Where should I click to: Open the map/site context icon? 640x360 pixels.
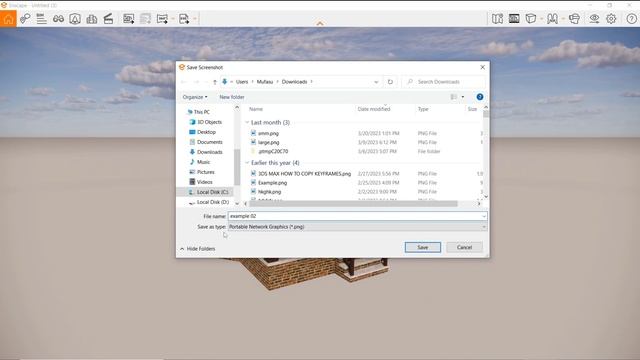point(497,19)
